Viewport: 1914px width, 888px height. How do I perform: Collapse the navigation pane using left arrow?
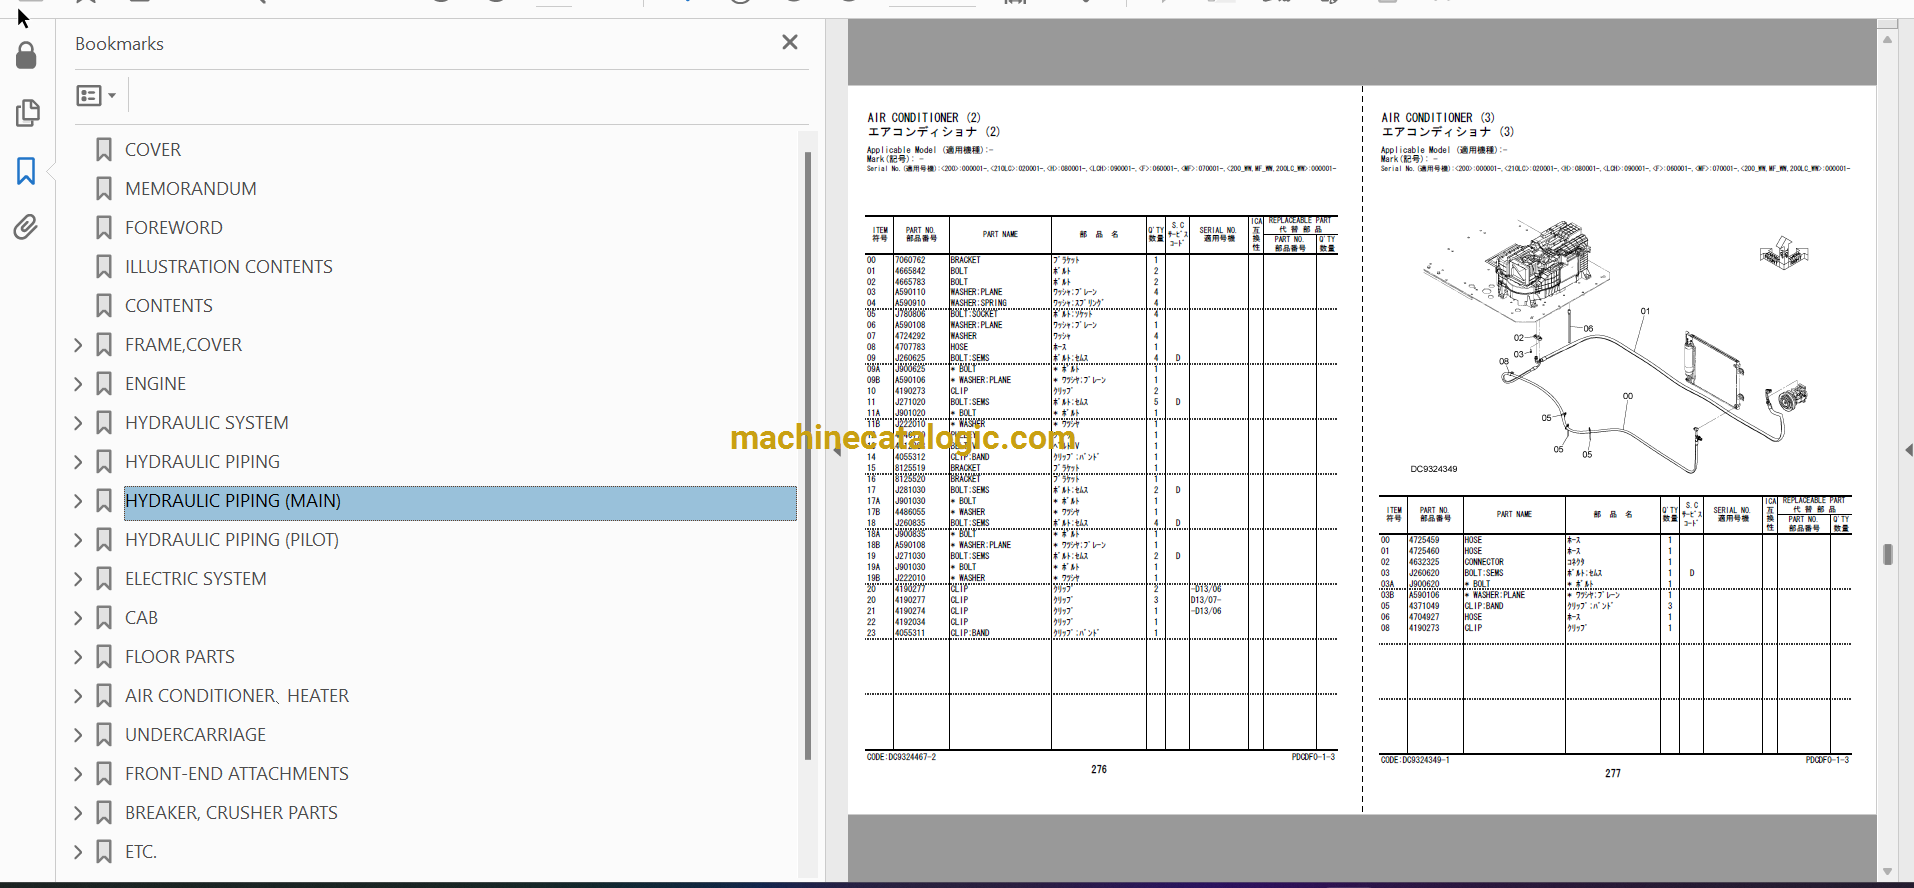pyautogui.click(x=837, y=451)
